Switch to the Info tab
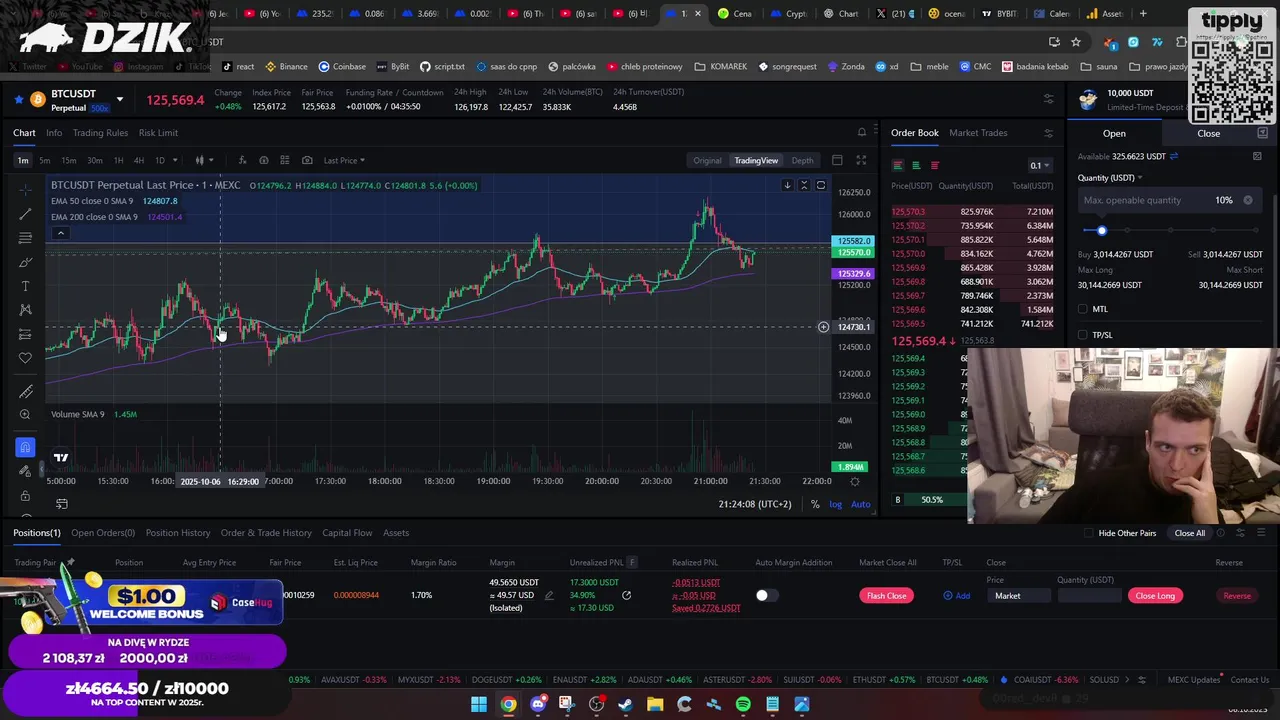1280x720 pixels. click(x=54, y=132)
